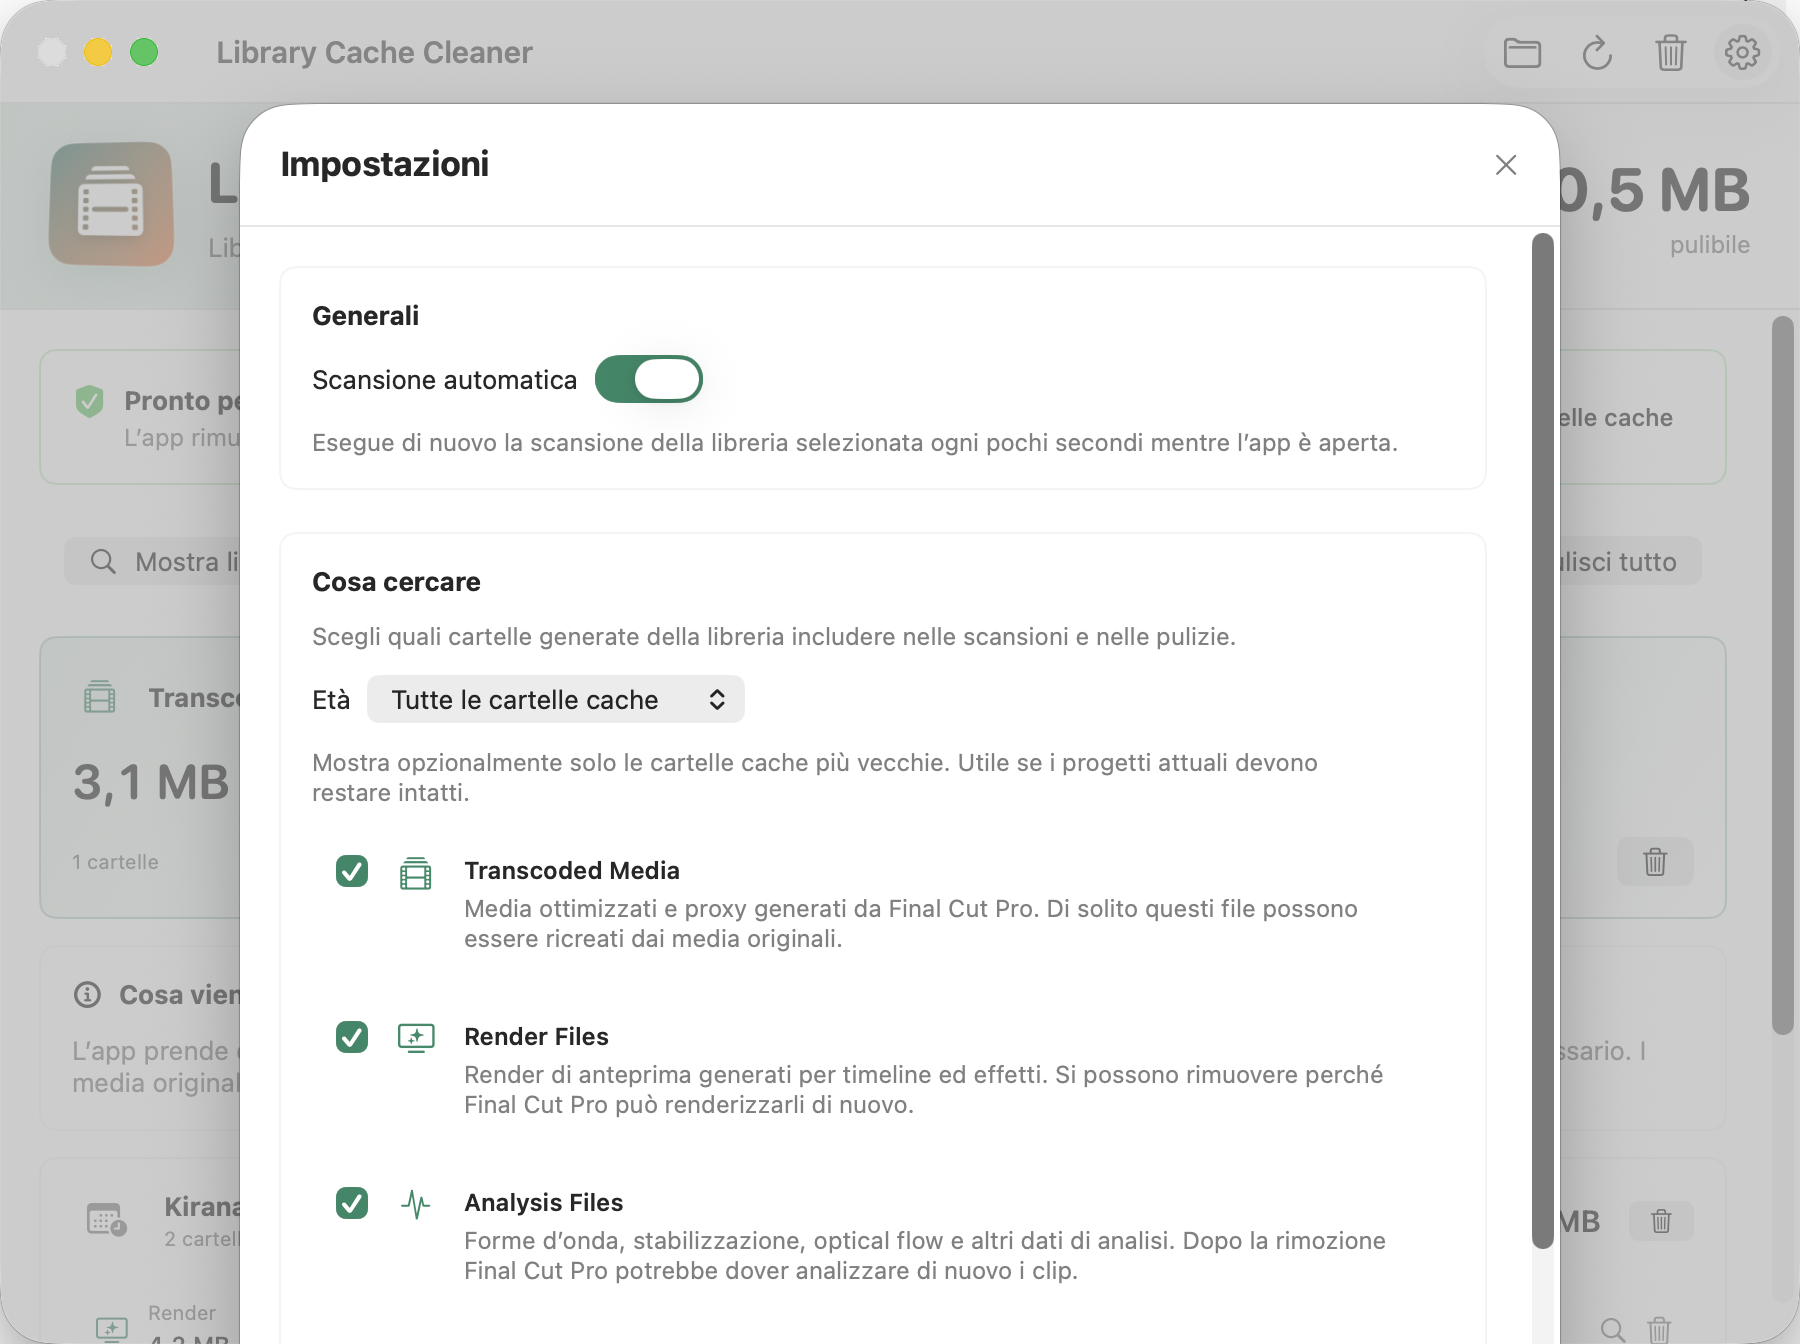Click the trash icon next to the bottom-right magnifier
This screenshot has width=1800, height=1344.
(1659, 1329)
